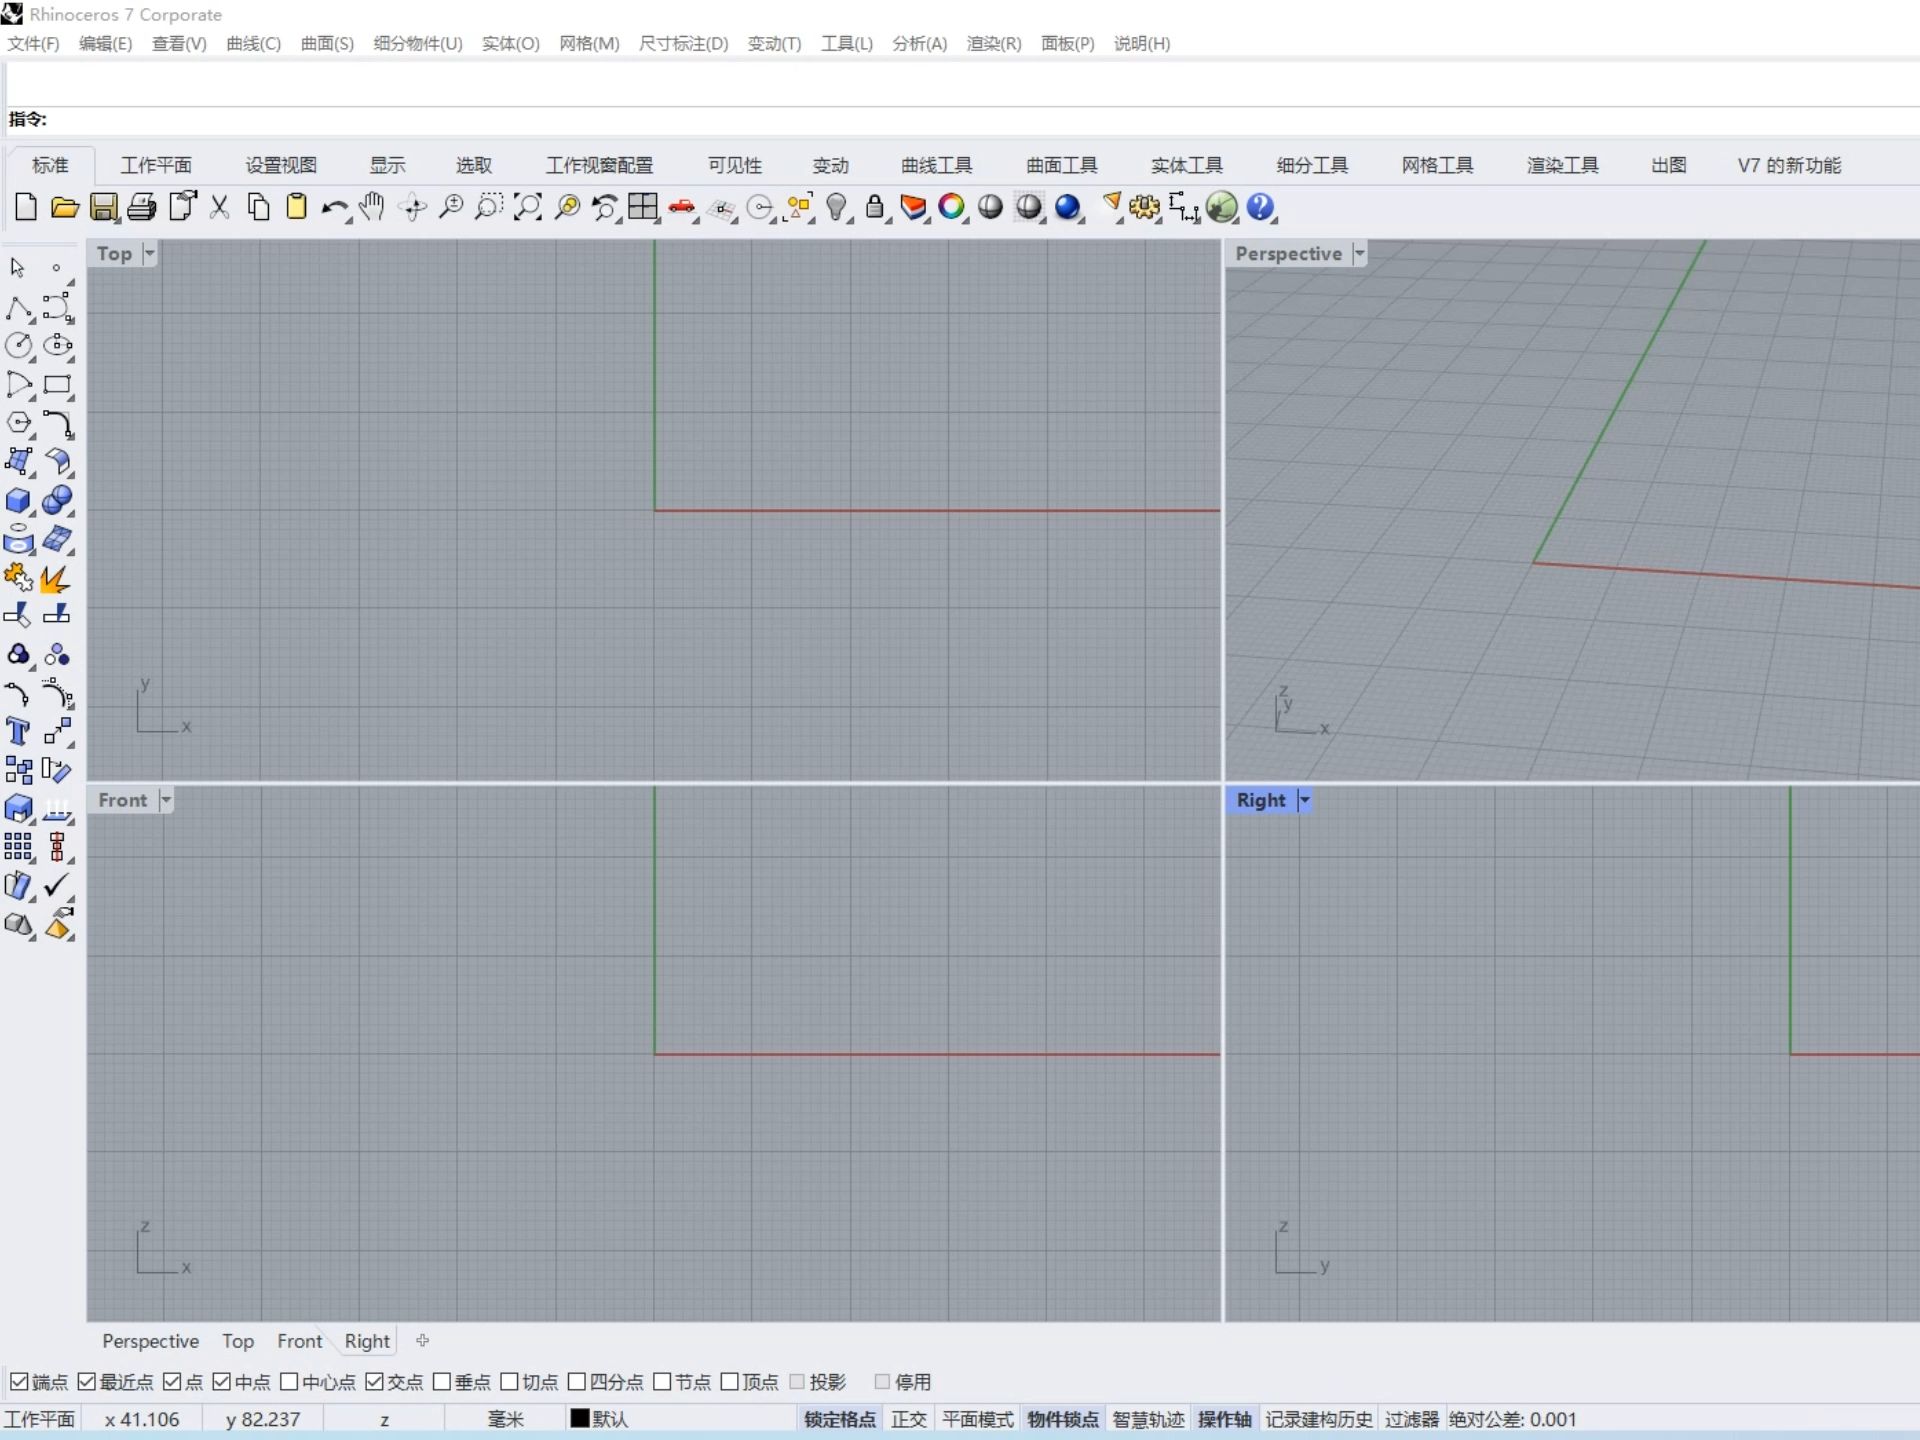
Task: Enable the 停用 checkbox
Action: tap(882, 1381)
